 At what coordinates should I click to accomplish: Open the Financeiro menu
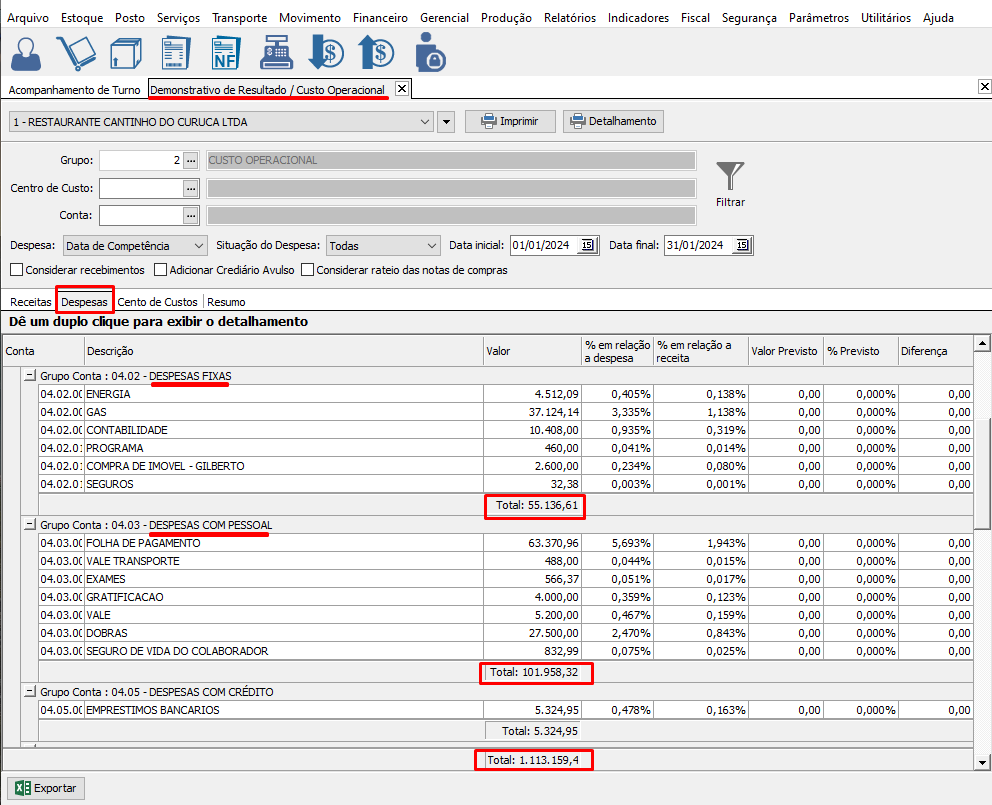[x=379, y=18]
